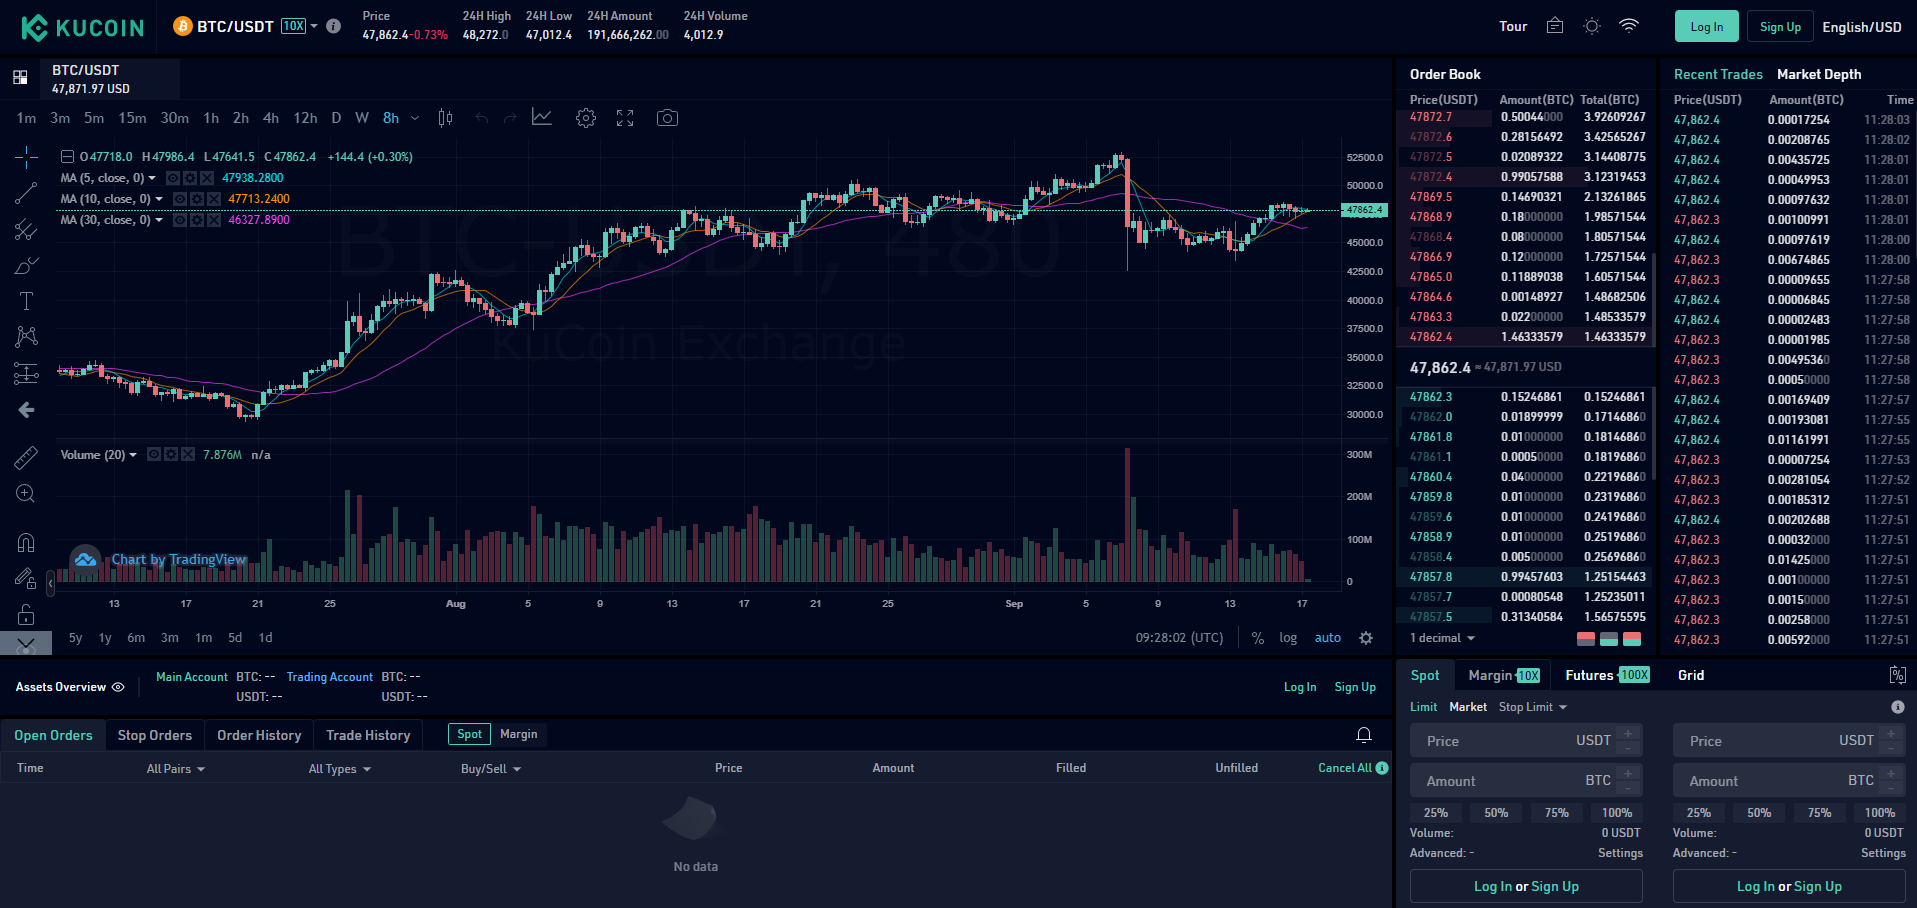
Task: Open the All Pairs filter dropdown
Action: (x=176, y=769)
